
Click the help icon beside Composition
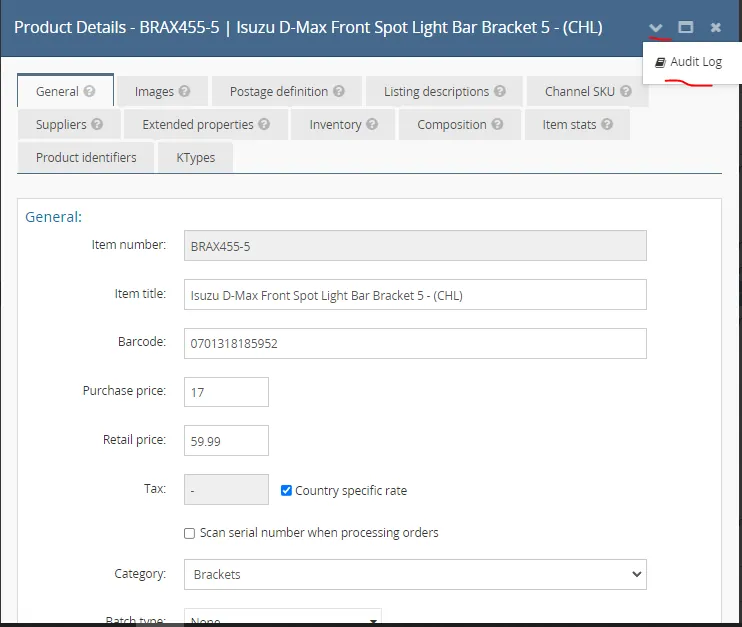click(x=497, y=124)
